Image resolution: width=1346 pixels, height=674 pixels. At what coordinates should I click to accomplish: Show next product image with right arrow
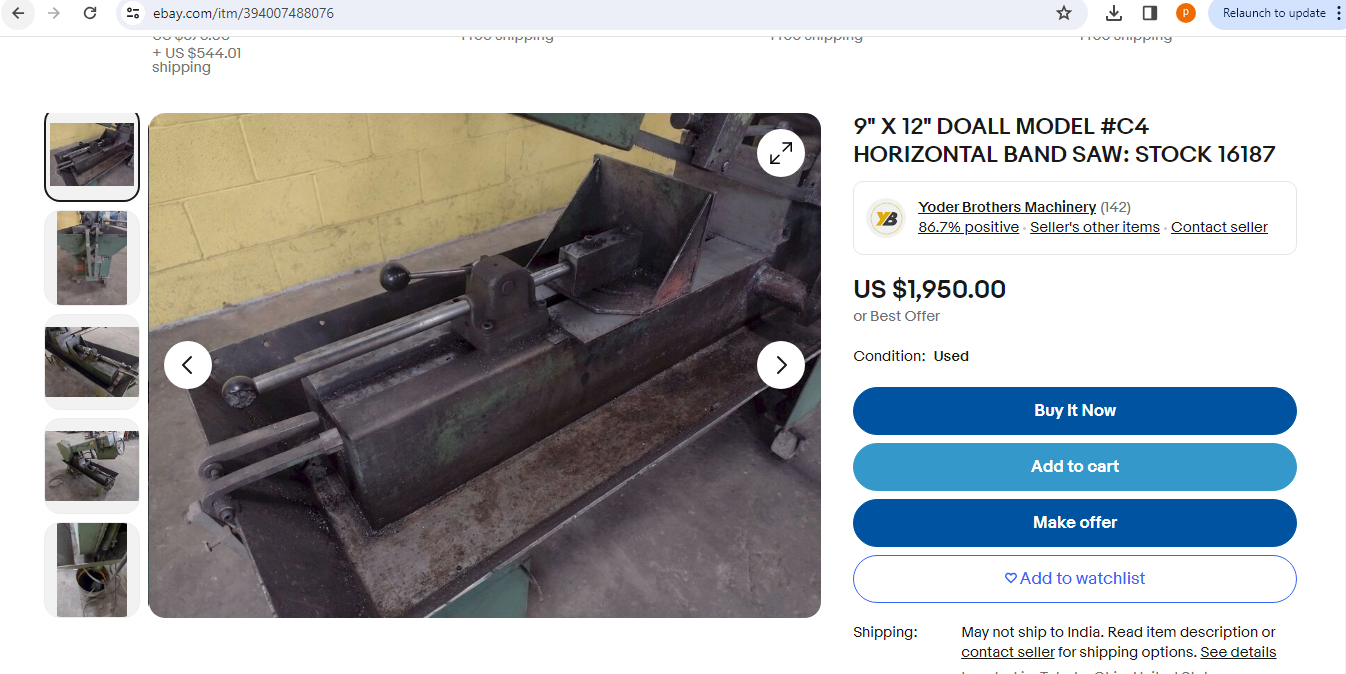[x=781, y=365]
